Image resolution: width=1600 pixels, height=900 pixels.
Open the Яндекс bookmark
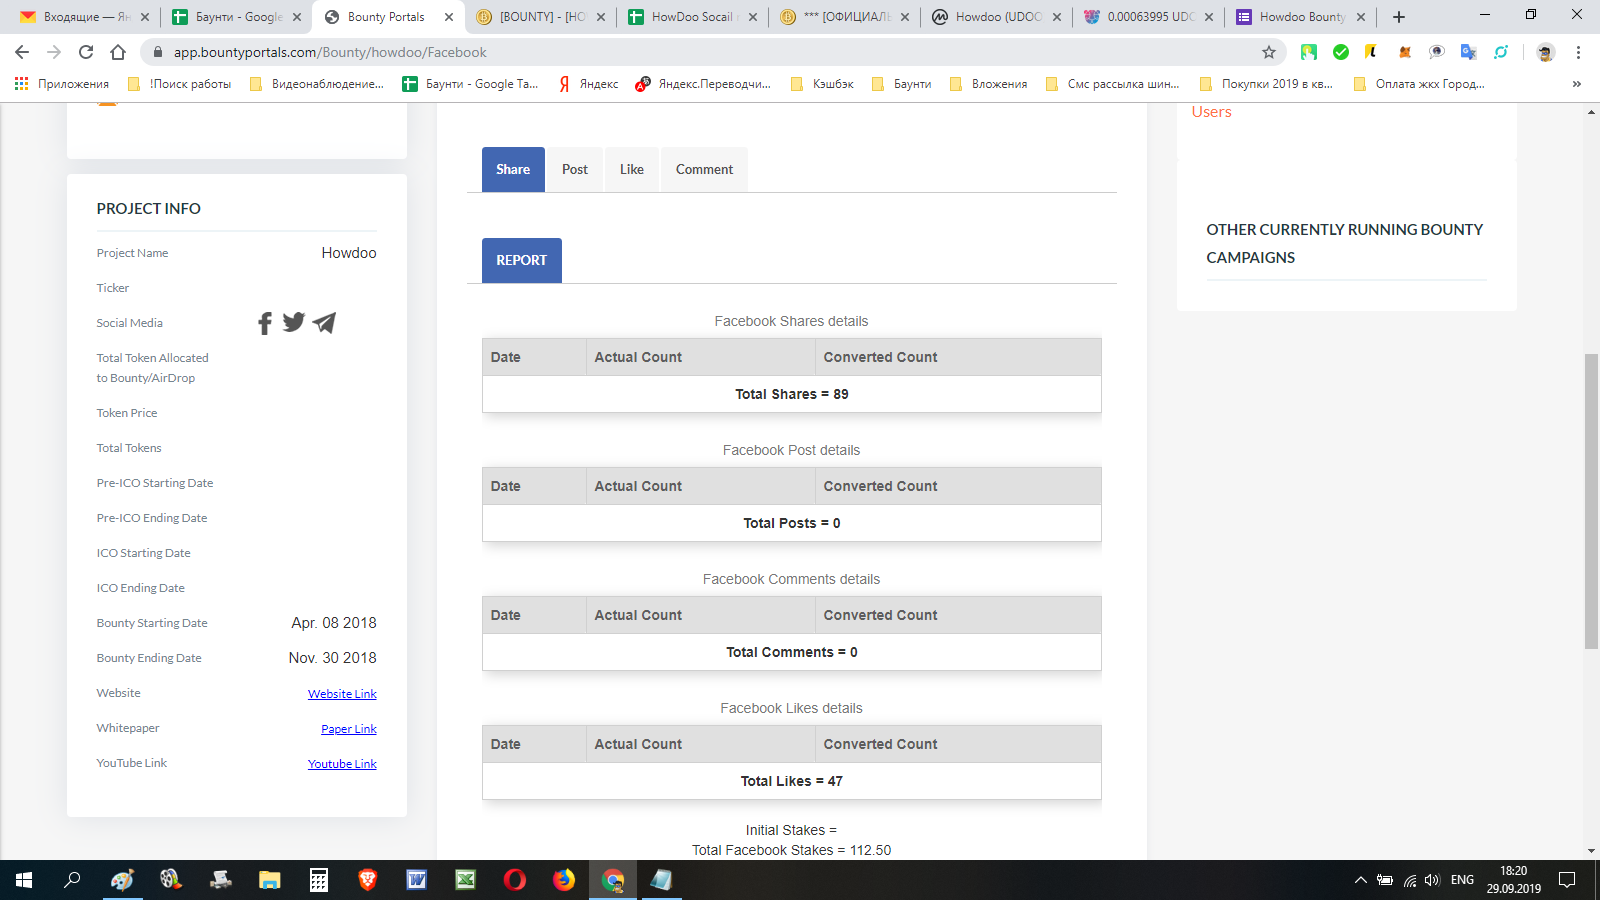point(588,84)
